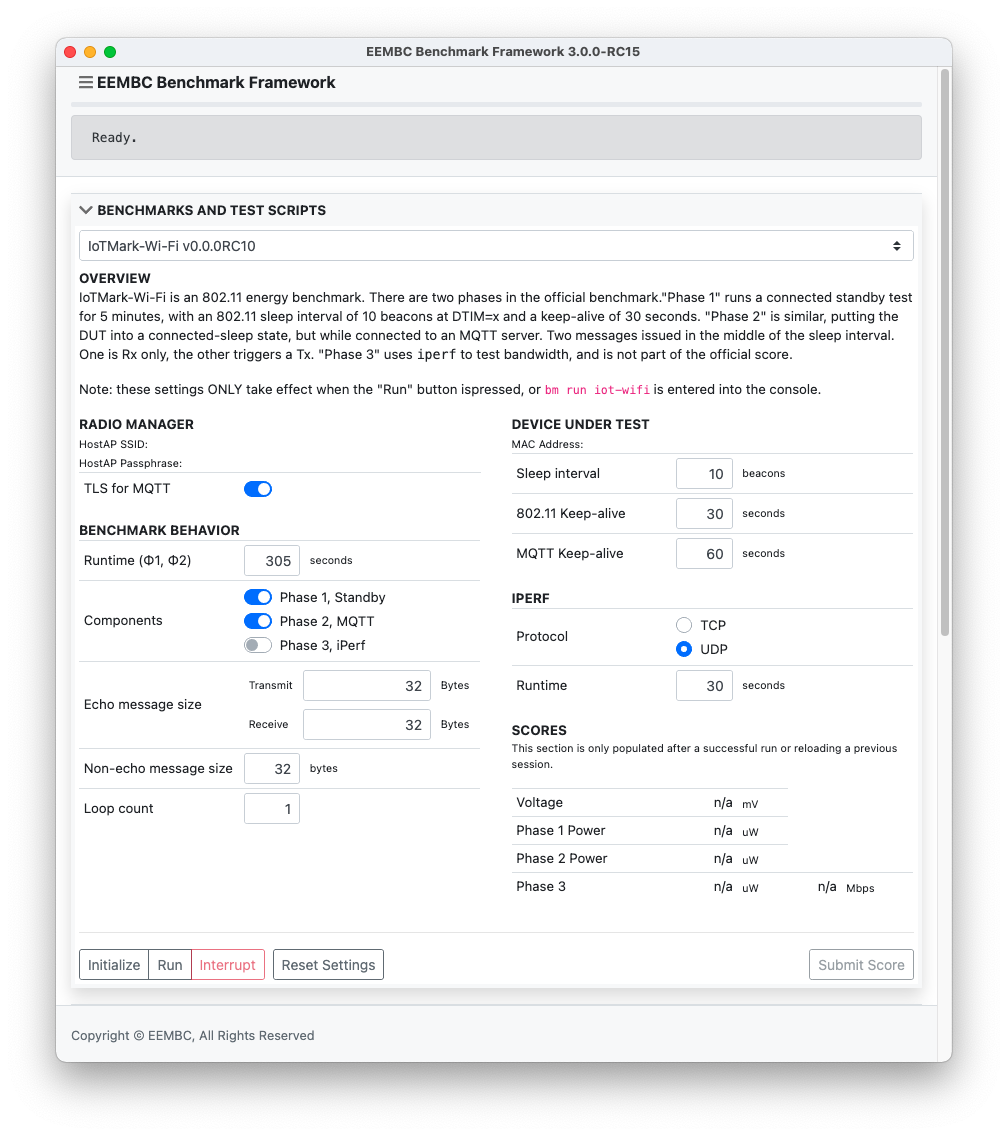
Task: Click the 'iperf' monospace word in overview
Action: coord(436,355)
